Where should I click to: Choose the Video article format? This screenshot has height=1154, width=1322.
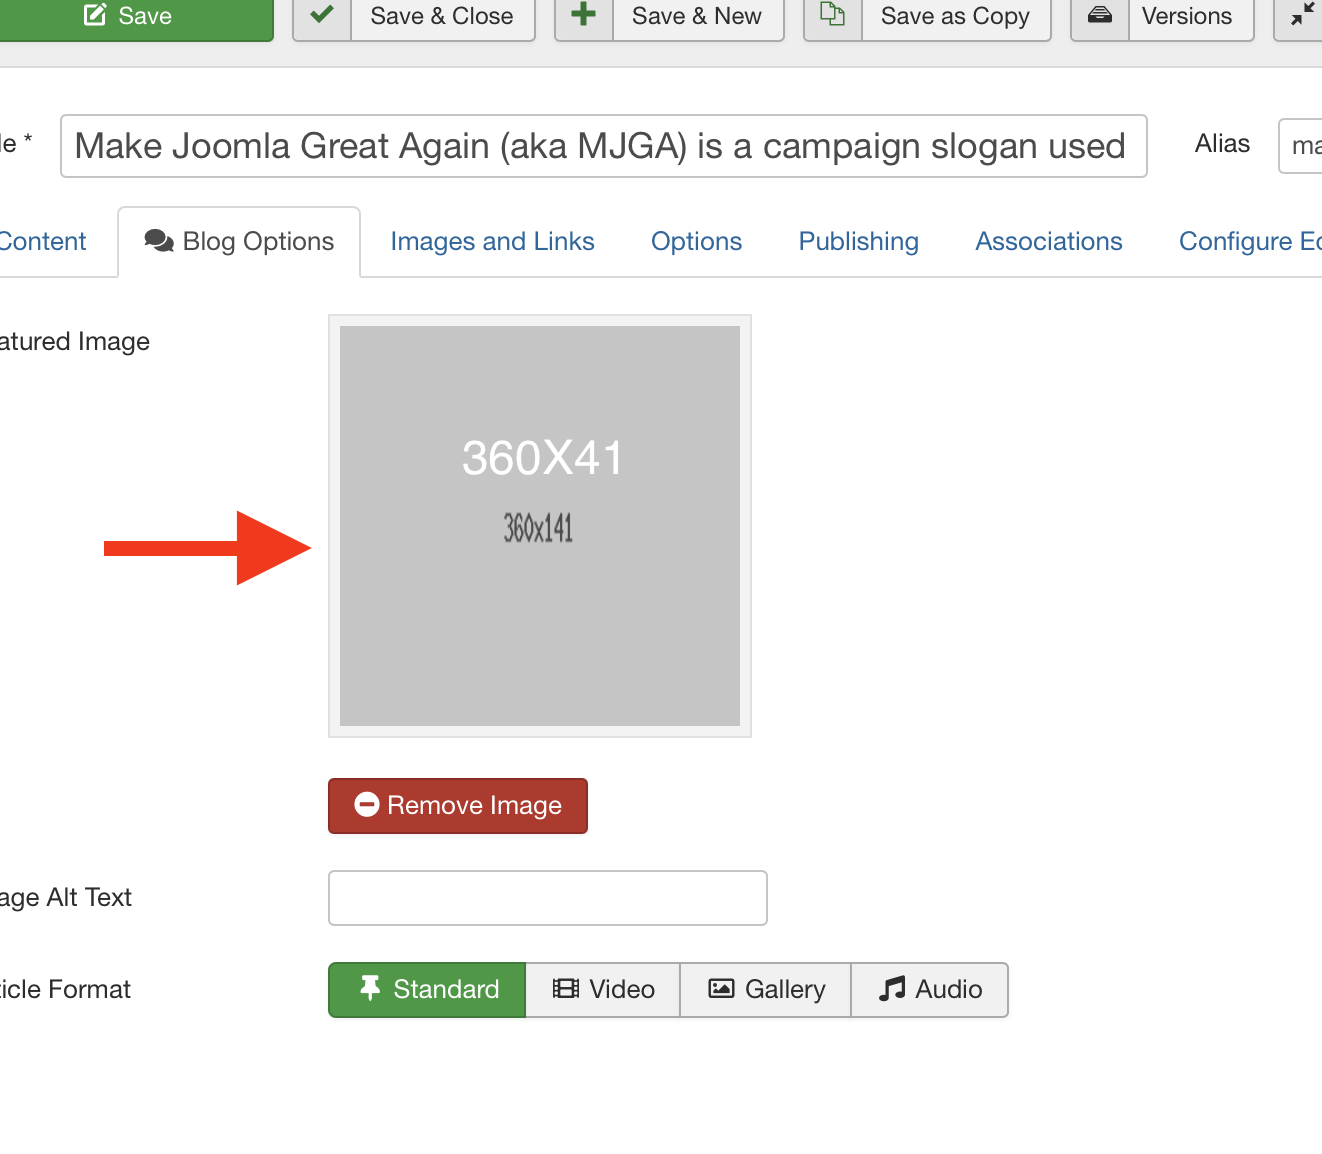coord(603,989)
